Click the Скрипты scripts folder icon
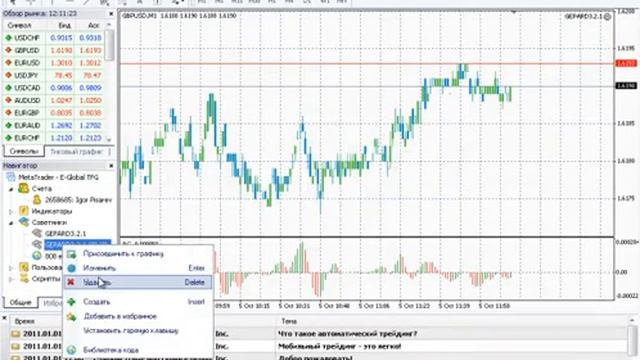Screen dimensions: 640x360 click(x=24, y=278)
